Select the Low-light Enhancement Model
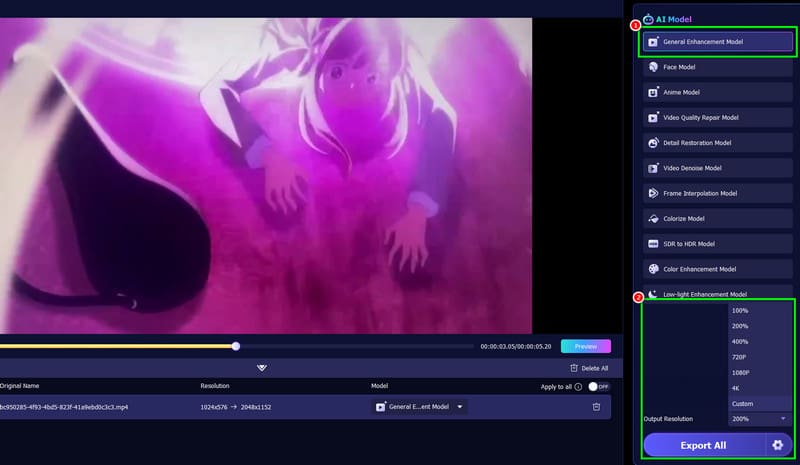The image size is (800, 465). pos(717,293)
